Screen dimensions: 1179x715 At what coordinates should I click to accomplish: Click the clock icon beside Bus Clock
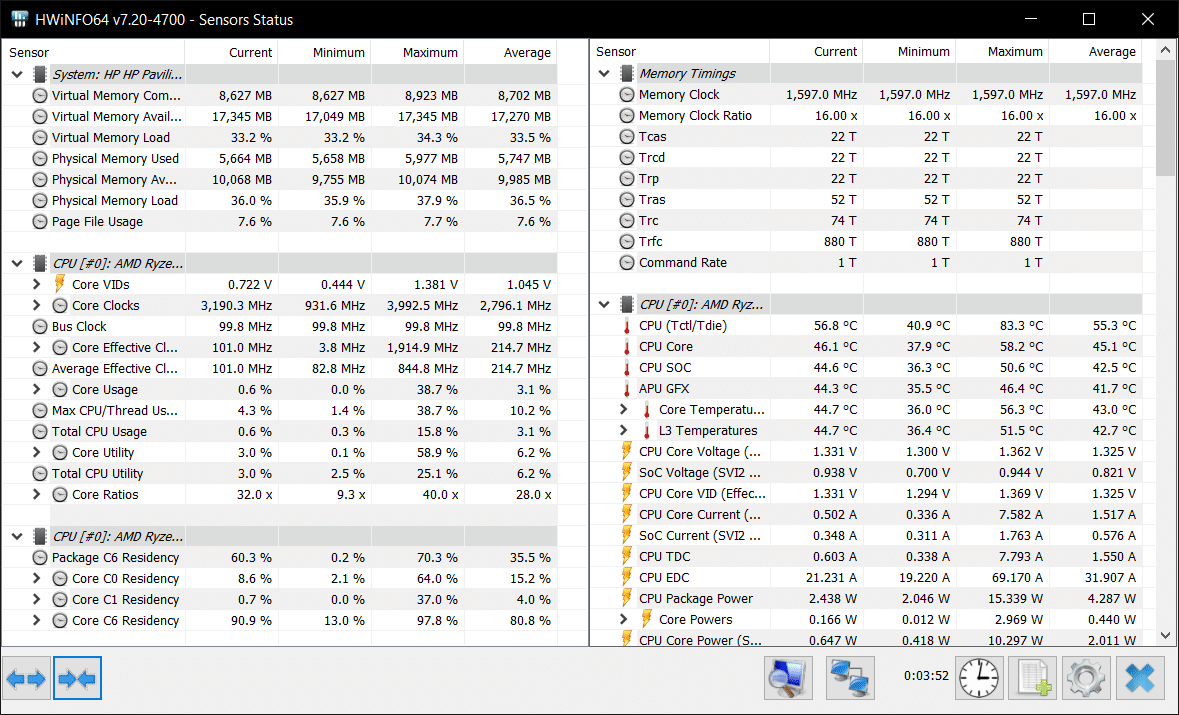[40, 326]
